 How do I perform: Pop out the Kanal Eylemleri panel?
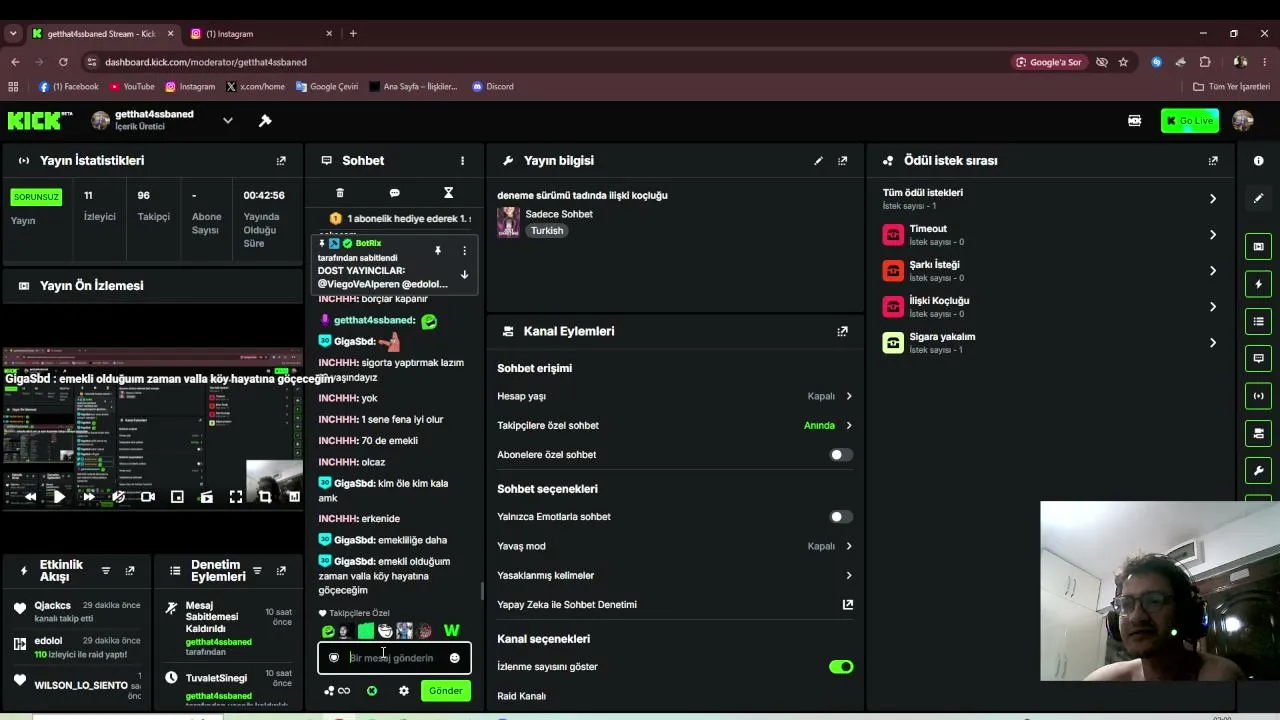tap(843, 331)
